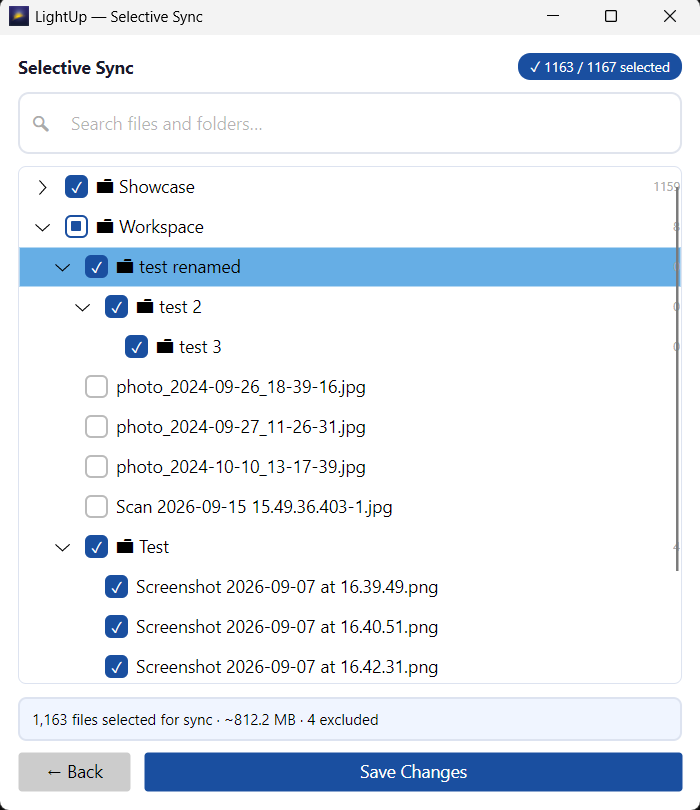Click the LightUp app icon in title bar

tap(19, 17)
